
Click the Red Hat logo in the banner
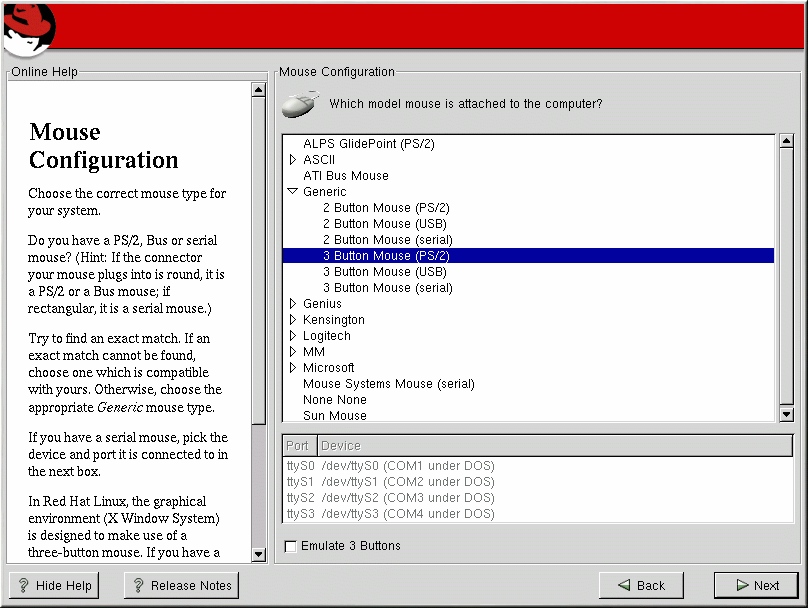click(29, 29)
